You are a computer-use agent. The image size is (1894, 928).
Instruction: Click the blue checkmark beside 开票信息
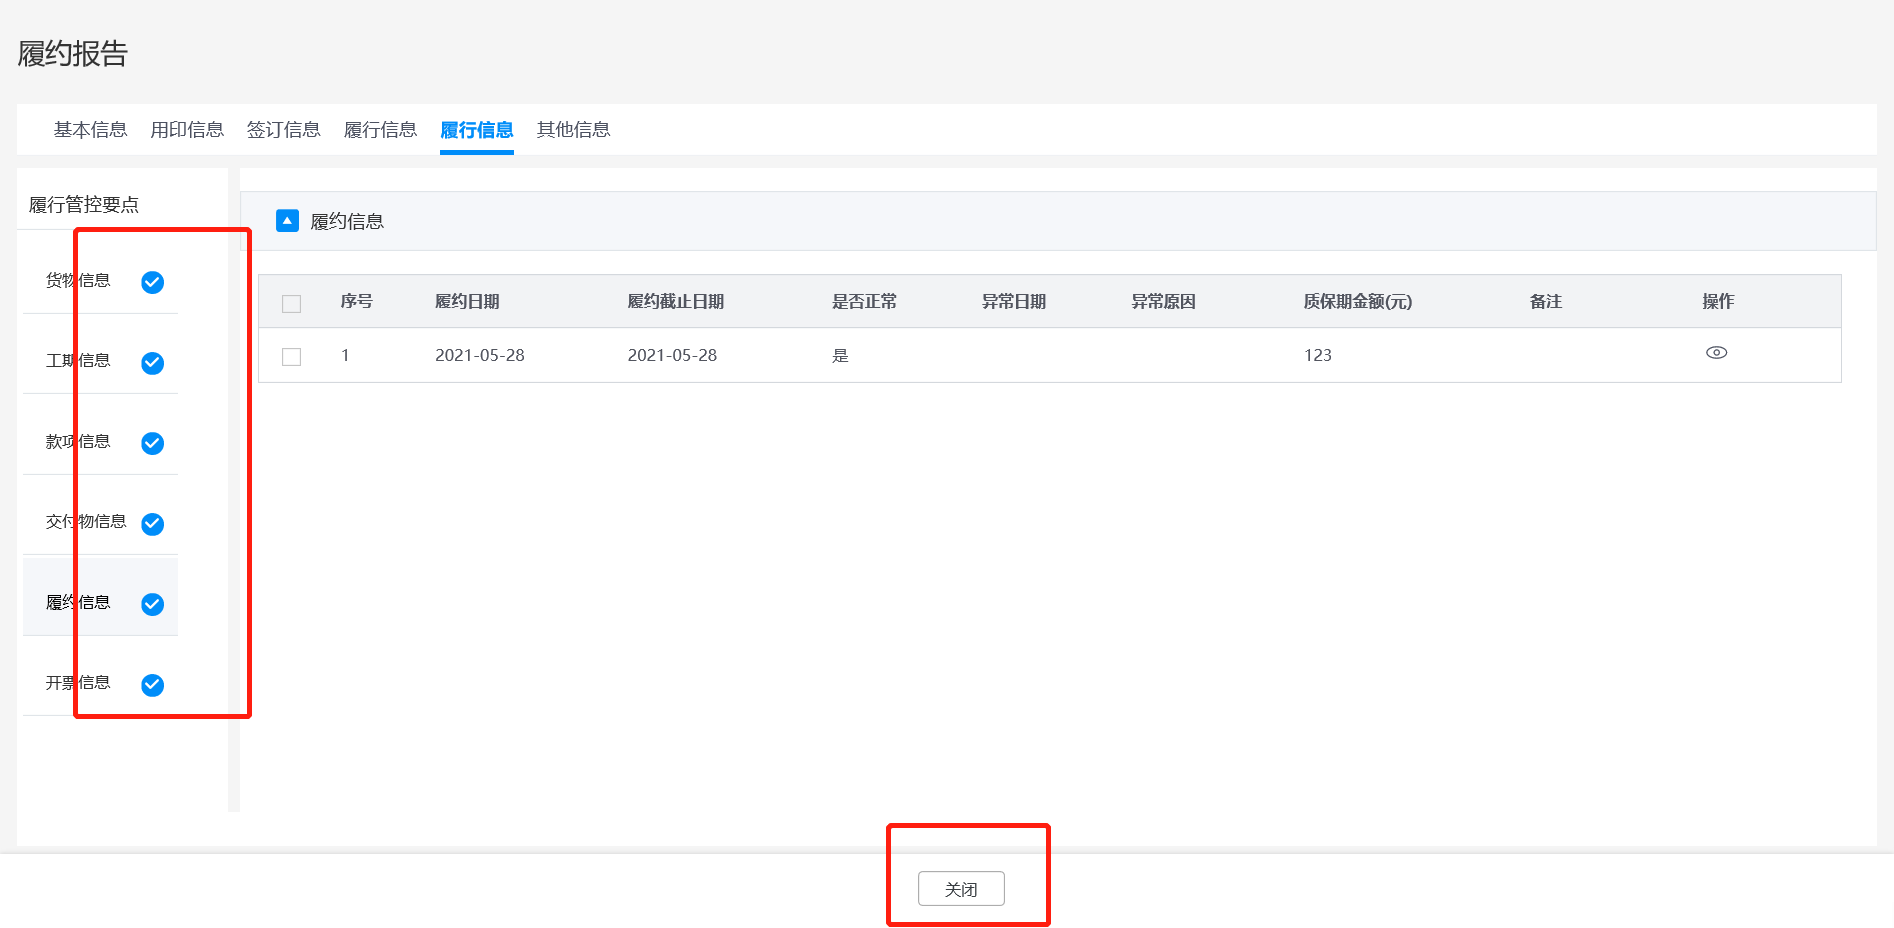pos(152,685)
